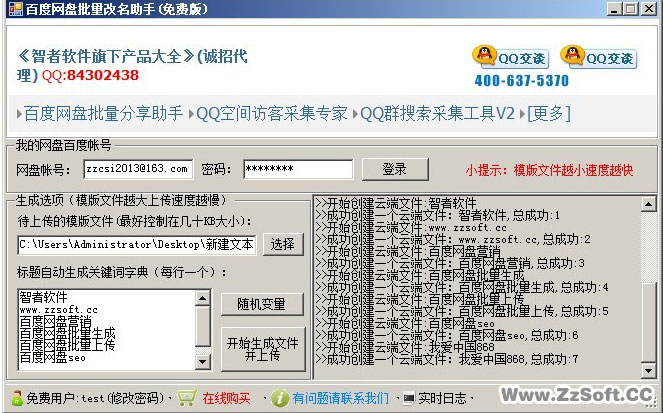Image resolution: width=663 pixels, height=413 pixels.
Task: Click log line 我爱中国868, 总成功:7
Action: click(447, 359)
